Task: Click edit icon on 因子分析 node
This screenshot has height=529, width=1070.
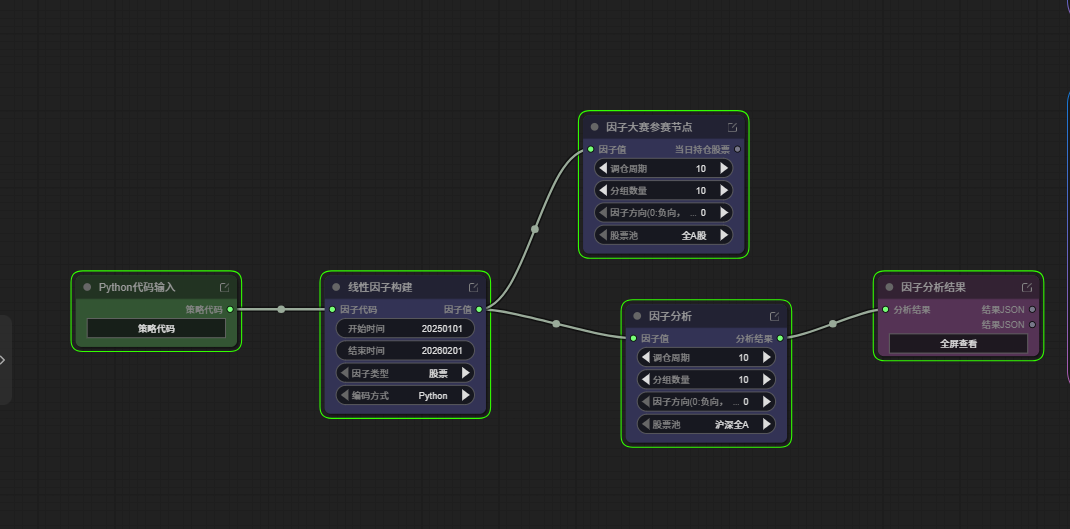Action: (x=775, y=316)
